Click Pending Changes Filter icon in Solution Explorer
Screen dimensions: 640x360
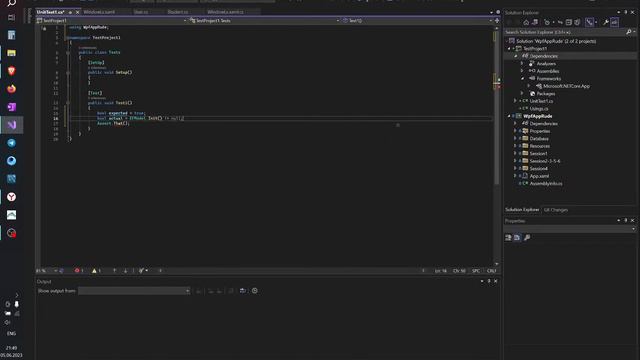pos(547,22)
